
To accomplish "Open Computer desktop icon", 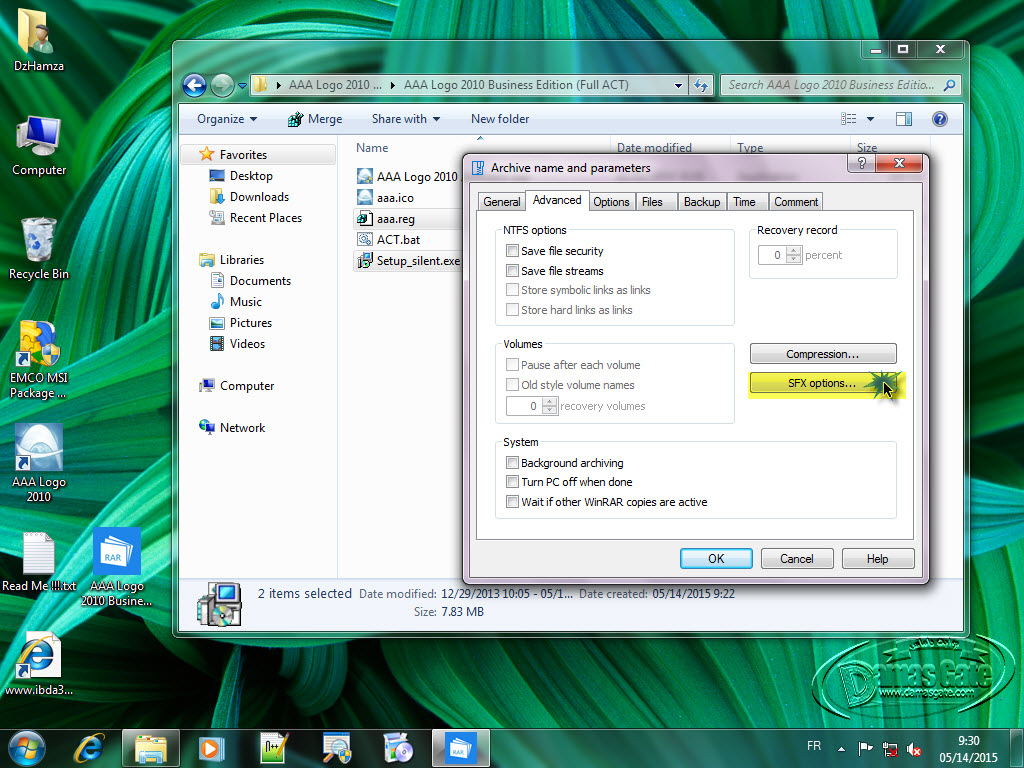I will pos(39,145).
